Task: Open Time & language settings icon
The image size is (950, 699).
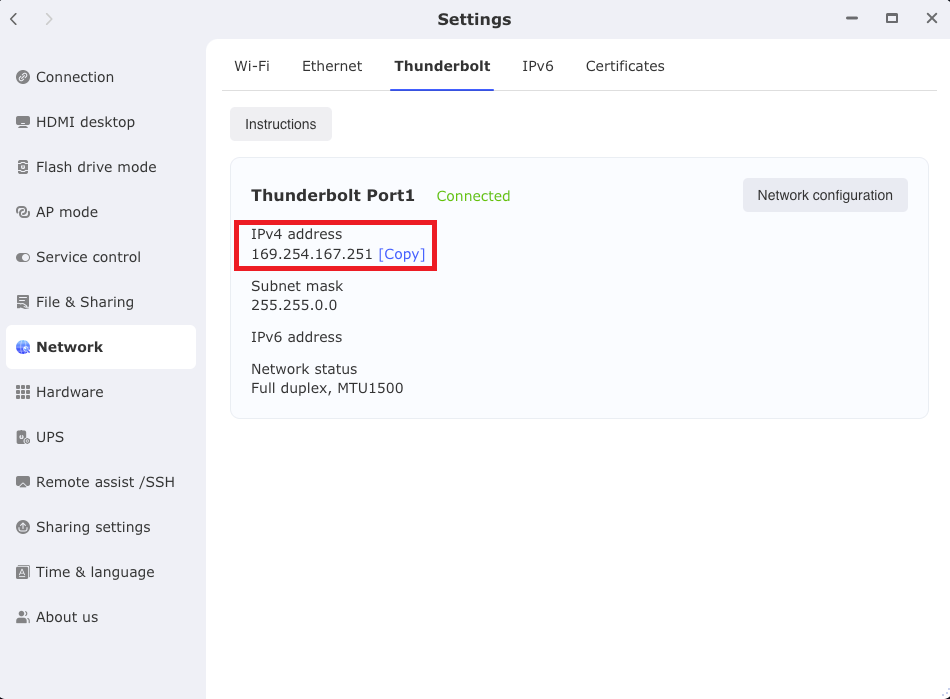Action: pos(23,572)
